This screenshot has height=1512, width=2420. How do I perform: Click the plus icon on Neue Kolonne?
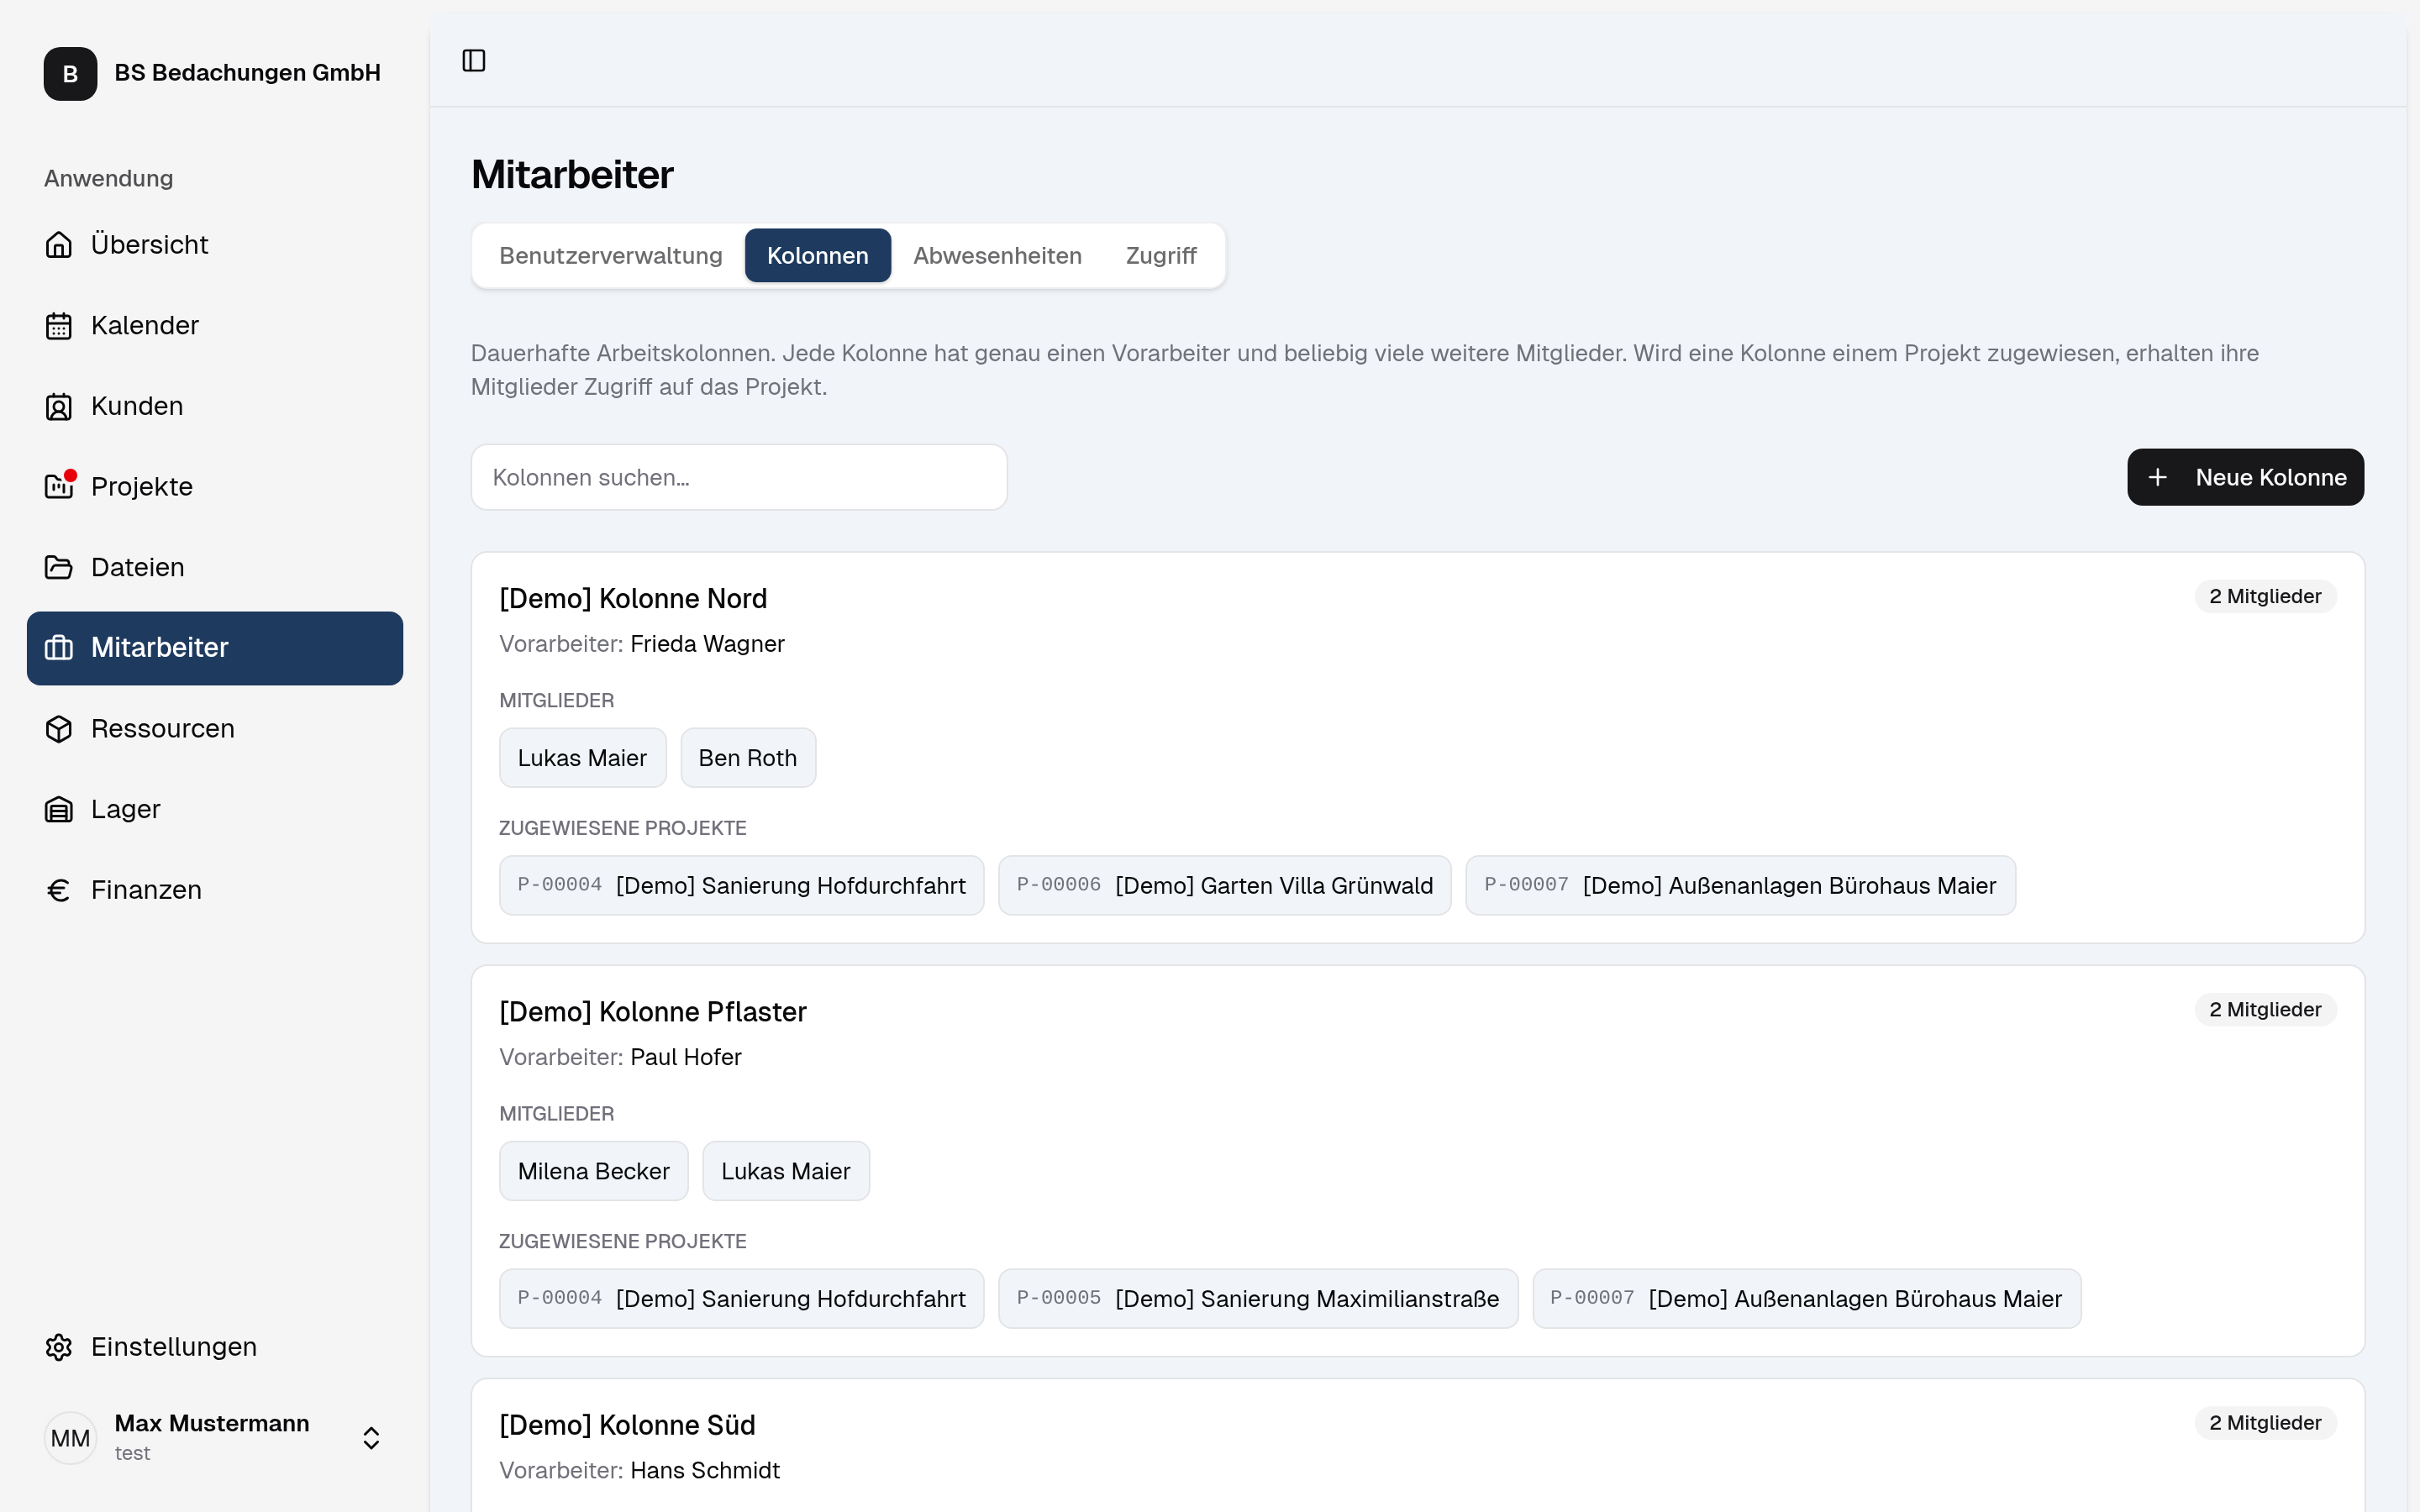pos(2158,478)
